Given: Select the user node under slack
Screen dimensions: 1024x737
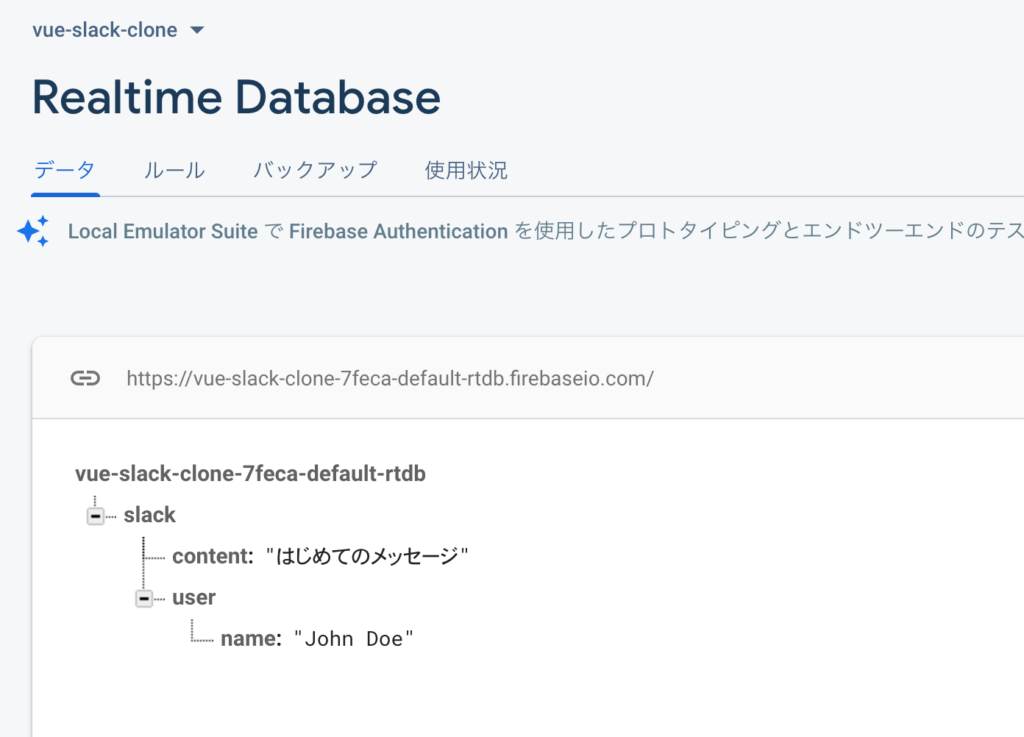Looking at the screenshot, I should pyautogui.click(x=193, y=597).
